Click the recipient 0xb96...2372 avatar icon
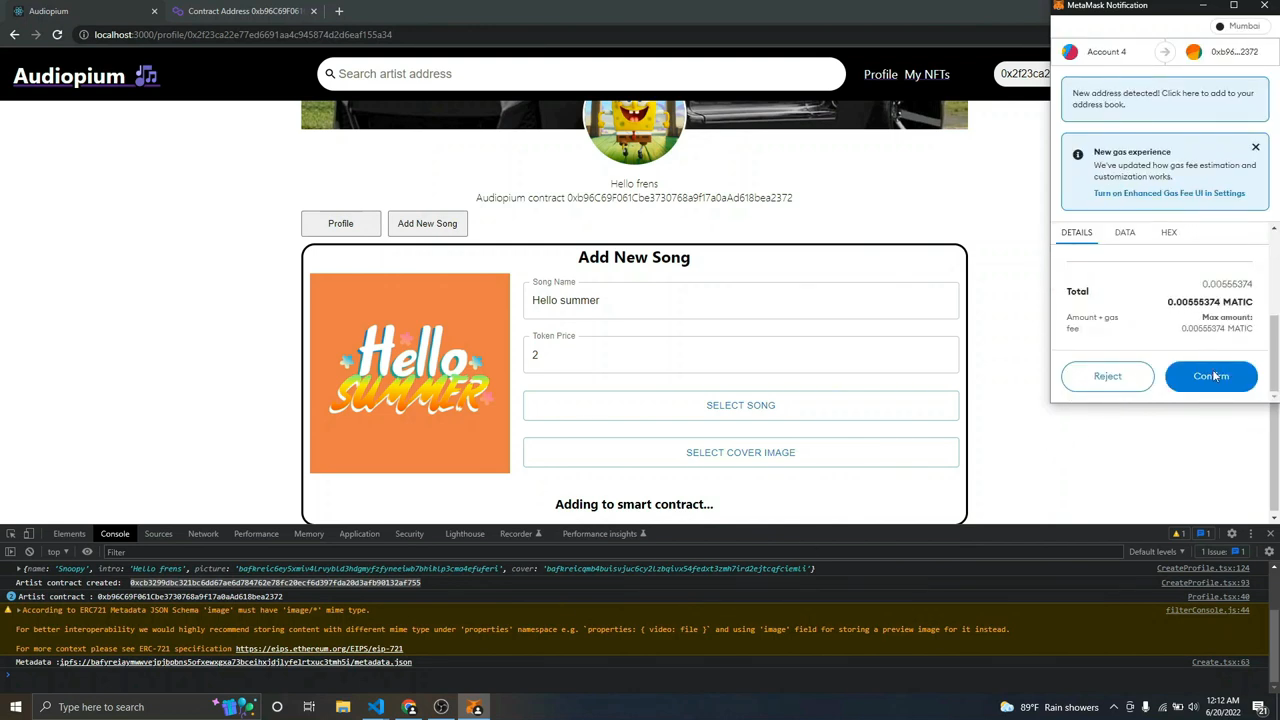 click(x=1193, y=52)
